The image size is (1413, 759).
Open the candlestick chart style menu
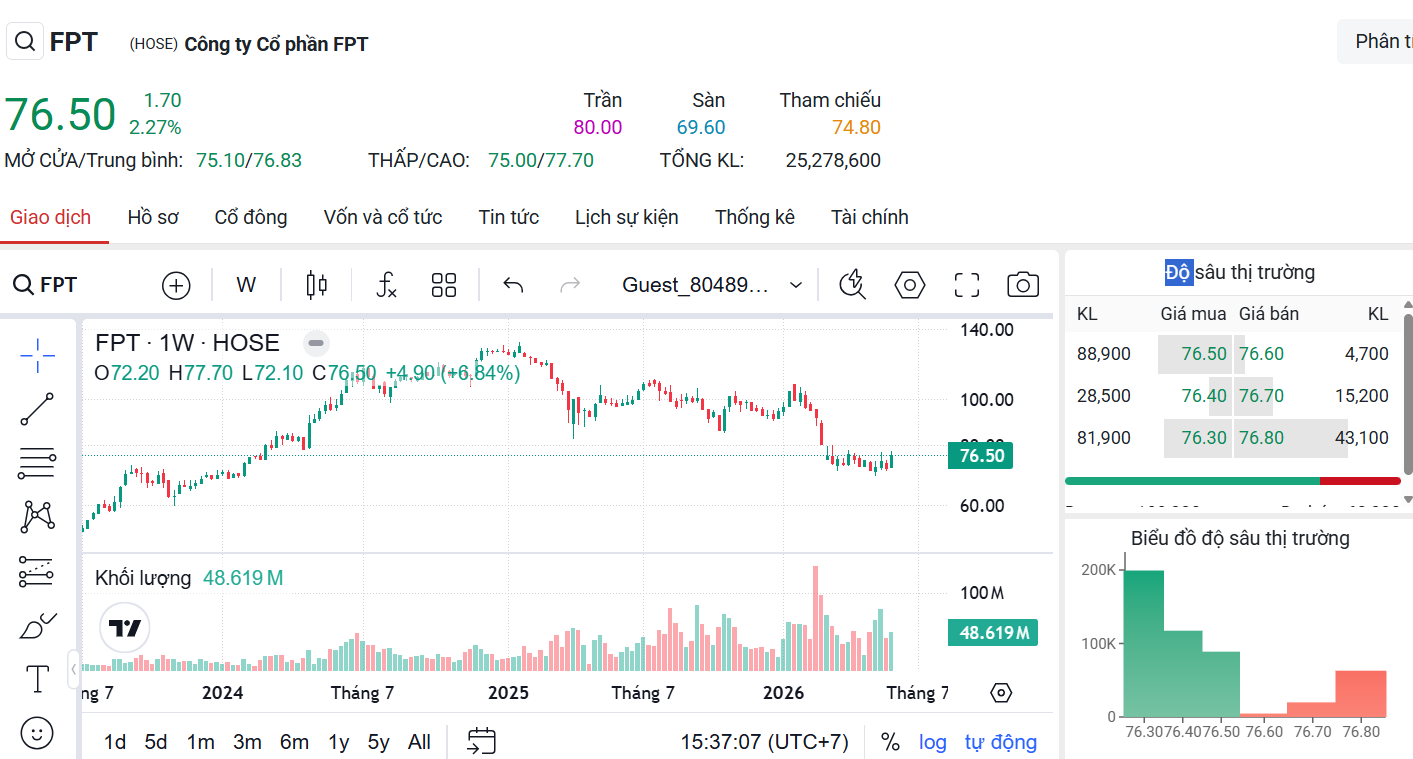(316, 285)
